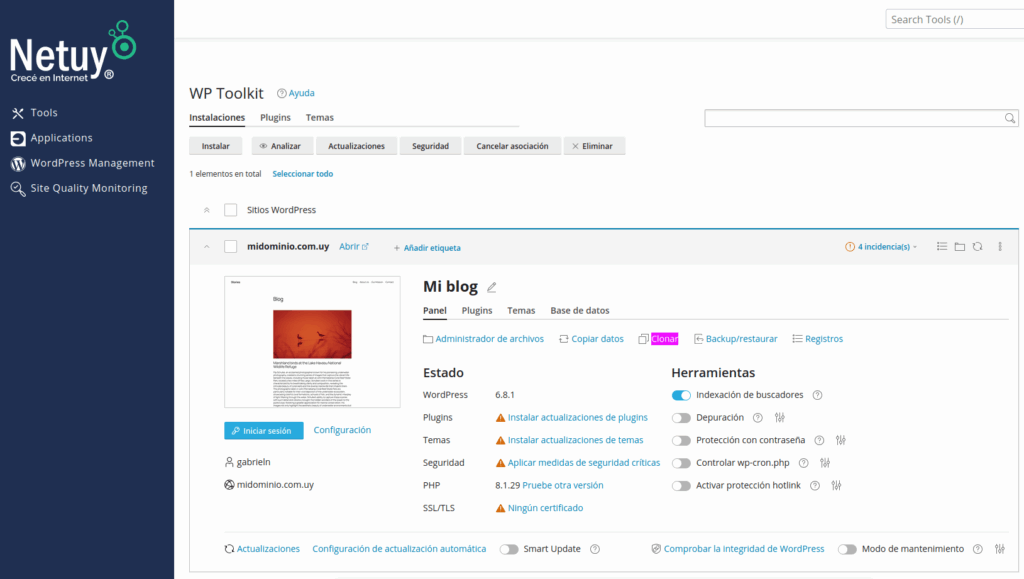Open Depuración settings sliders icon
1024x579 pixels.
point(780,418)
